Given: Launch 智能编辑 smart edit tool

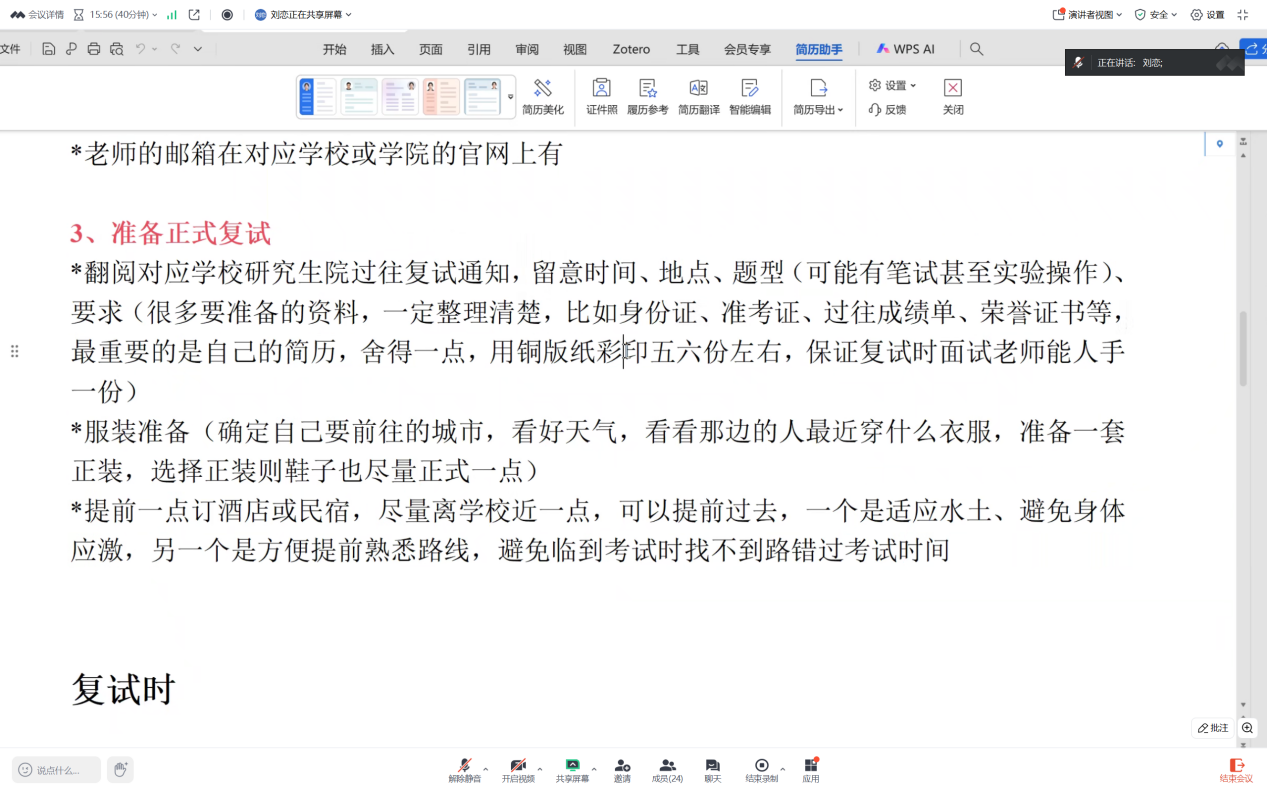Looking at the screenshot, I should tap(749, 96).
